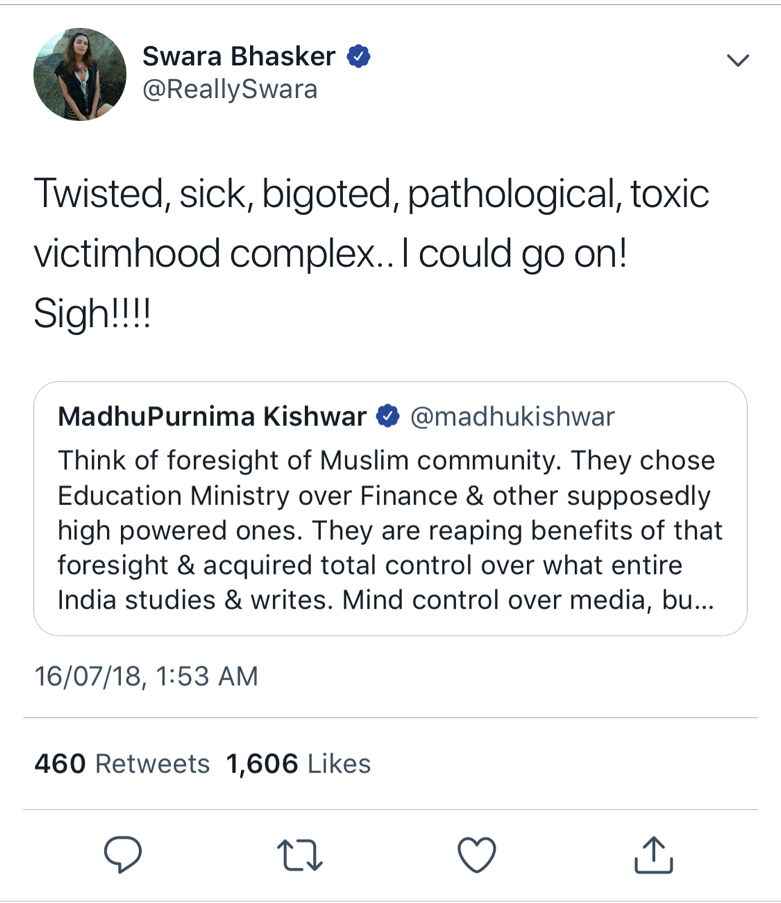Tap the retweet arrows icon

pos(298,853)
